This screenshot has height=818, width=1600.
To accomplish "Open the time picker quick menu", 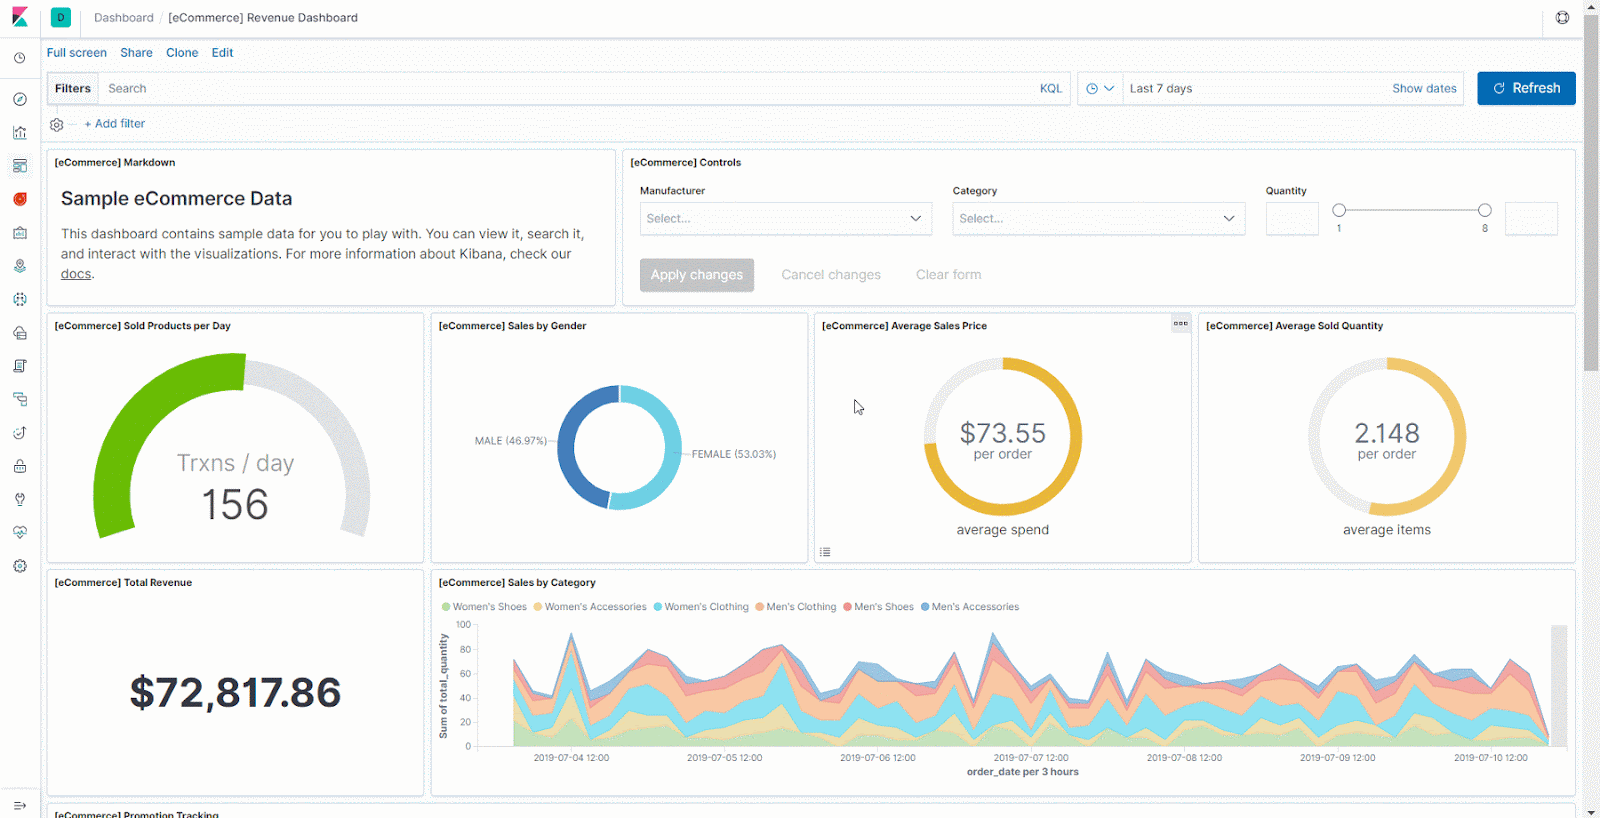I will tap(1100, 88).
